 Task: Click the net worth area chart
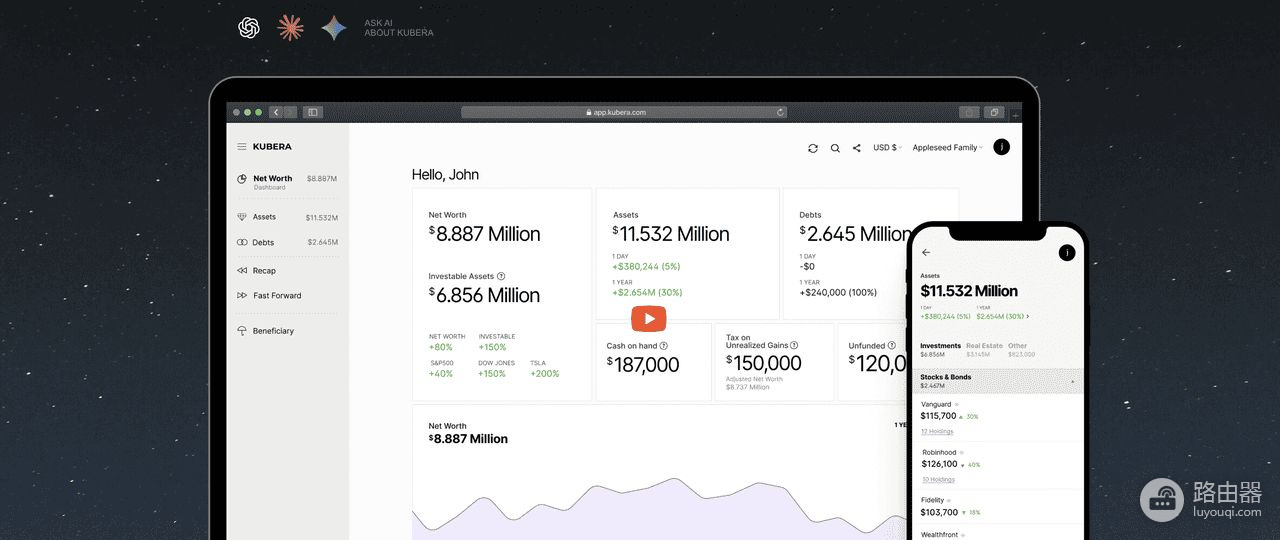click(660, 507)
